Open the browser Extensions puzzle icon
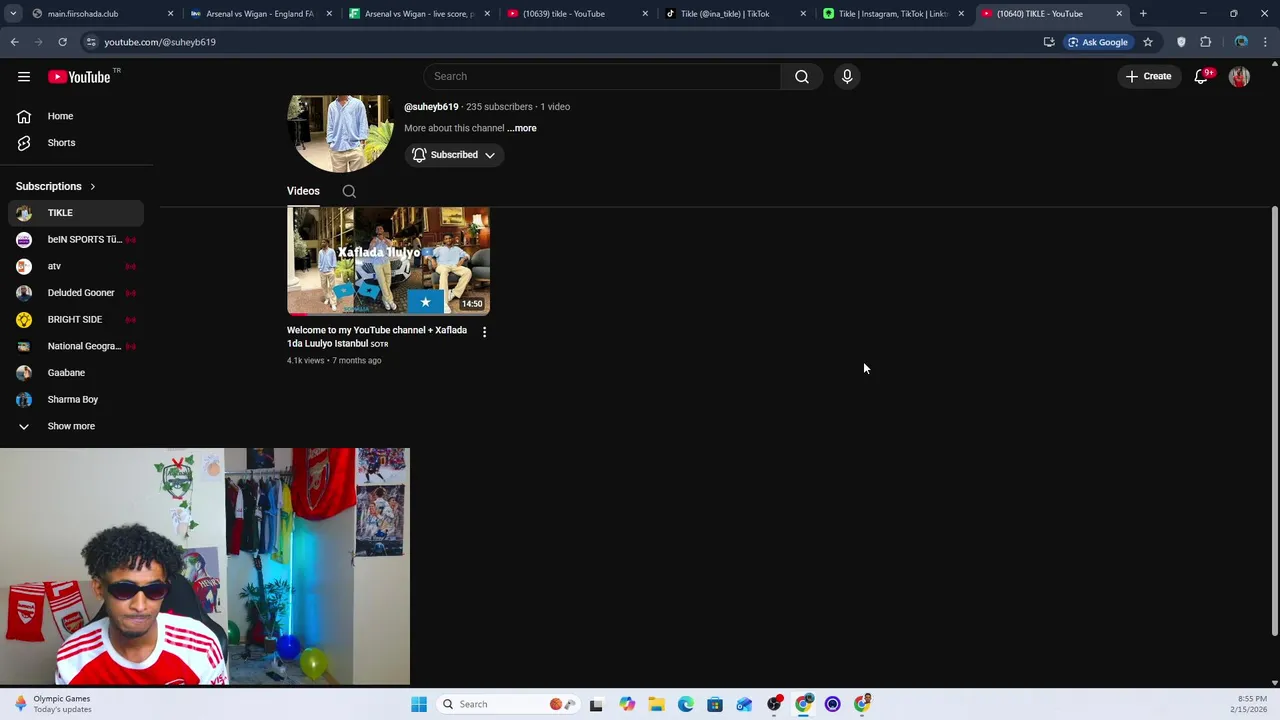This screenshot has width=1280, height=720. [1206, 42]
